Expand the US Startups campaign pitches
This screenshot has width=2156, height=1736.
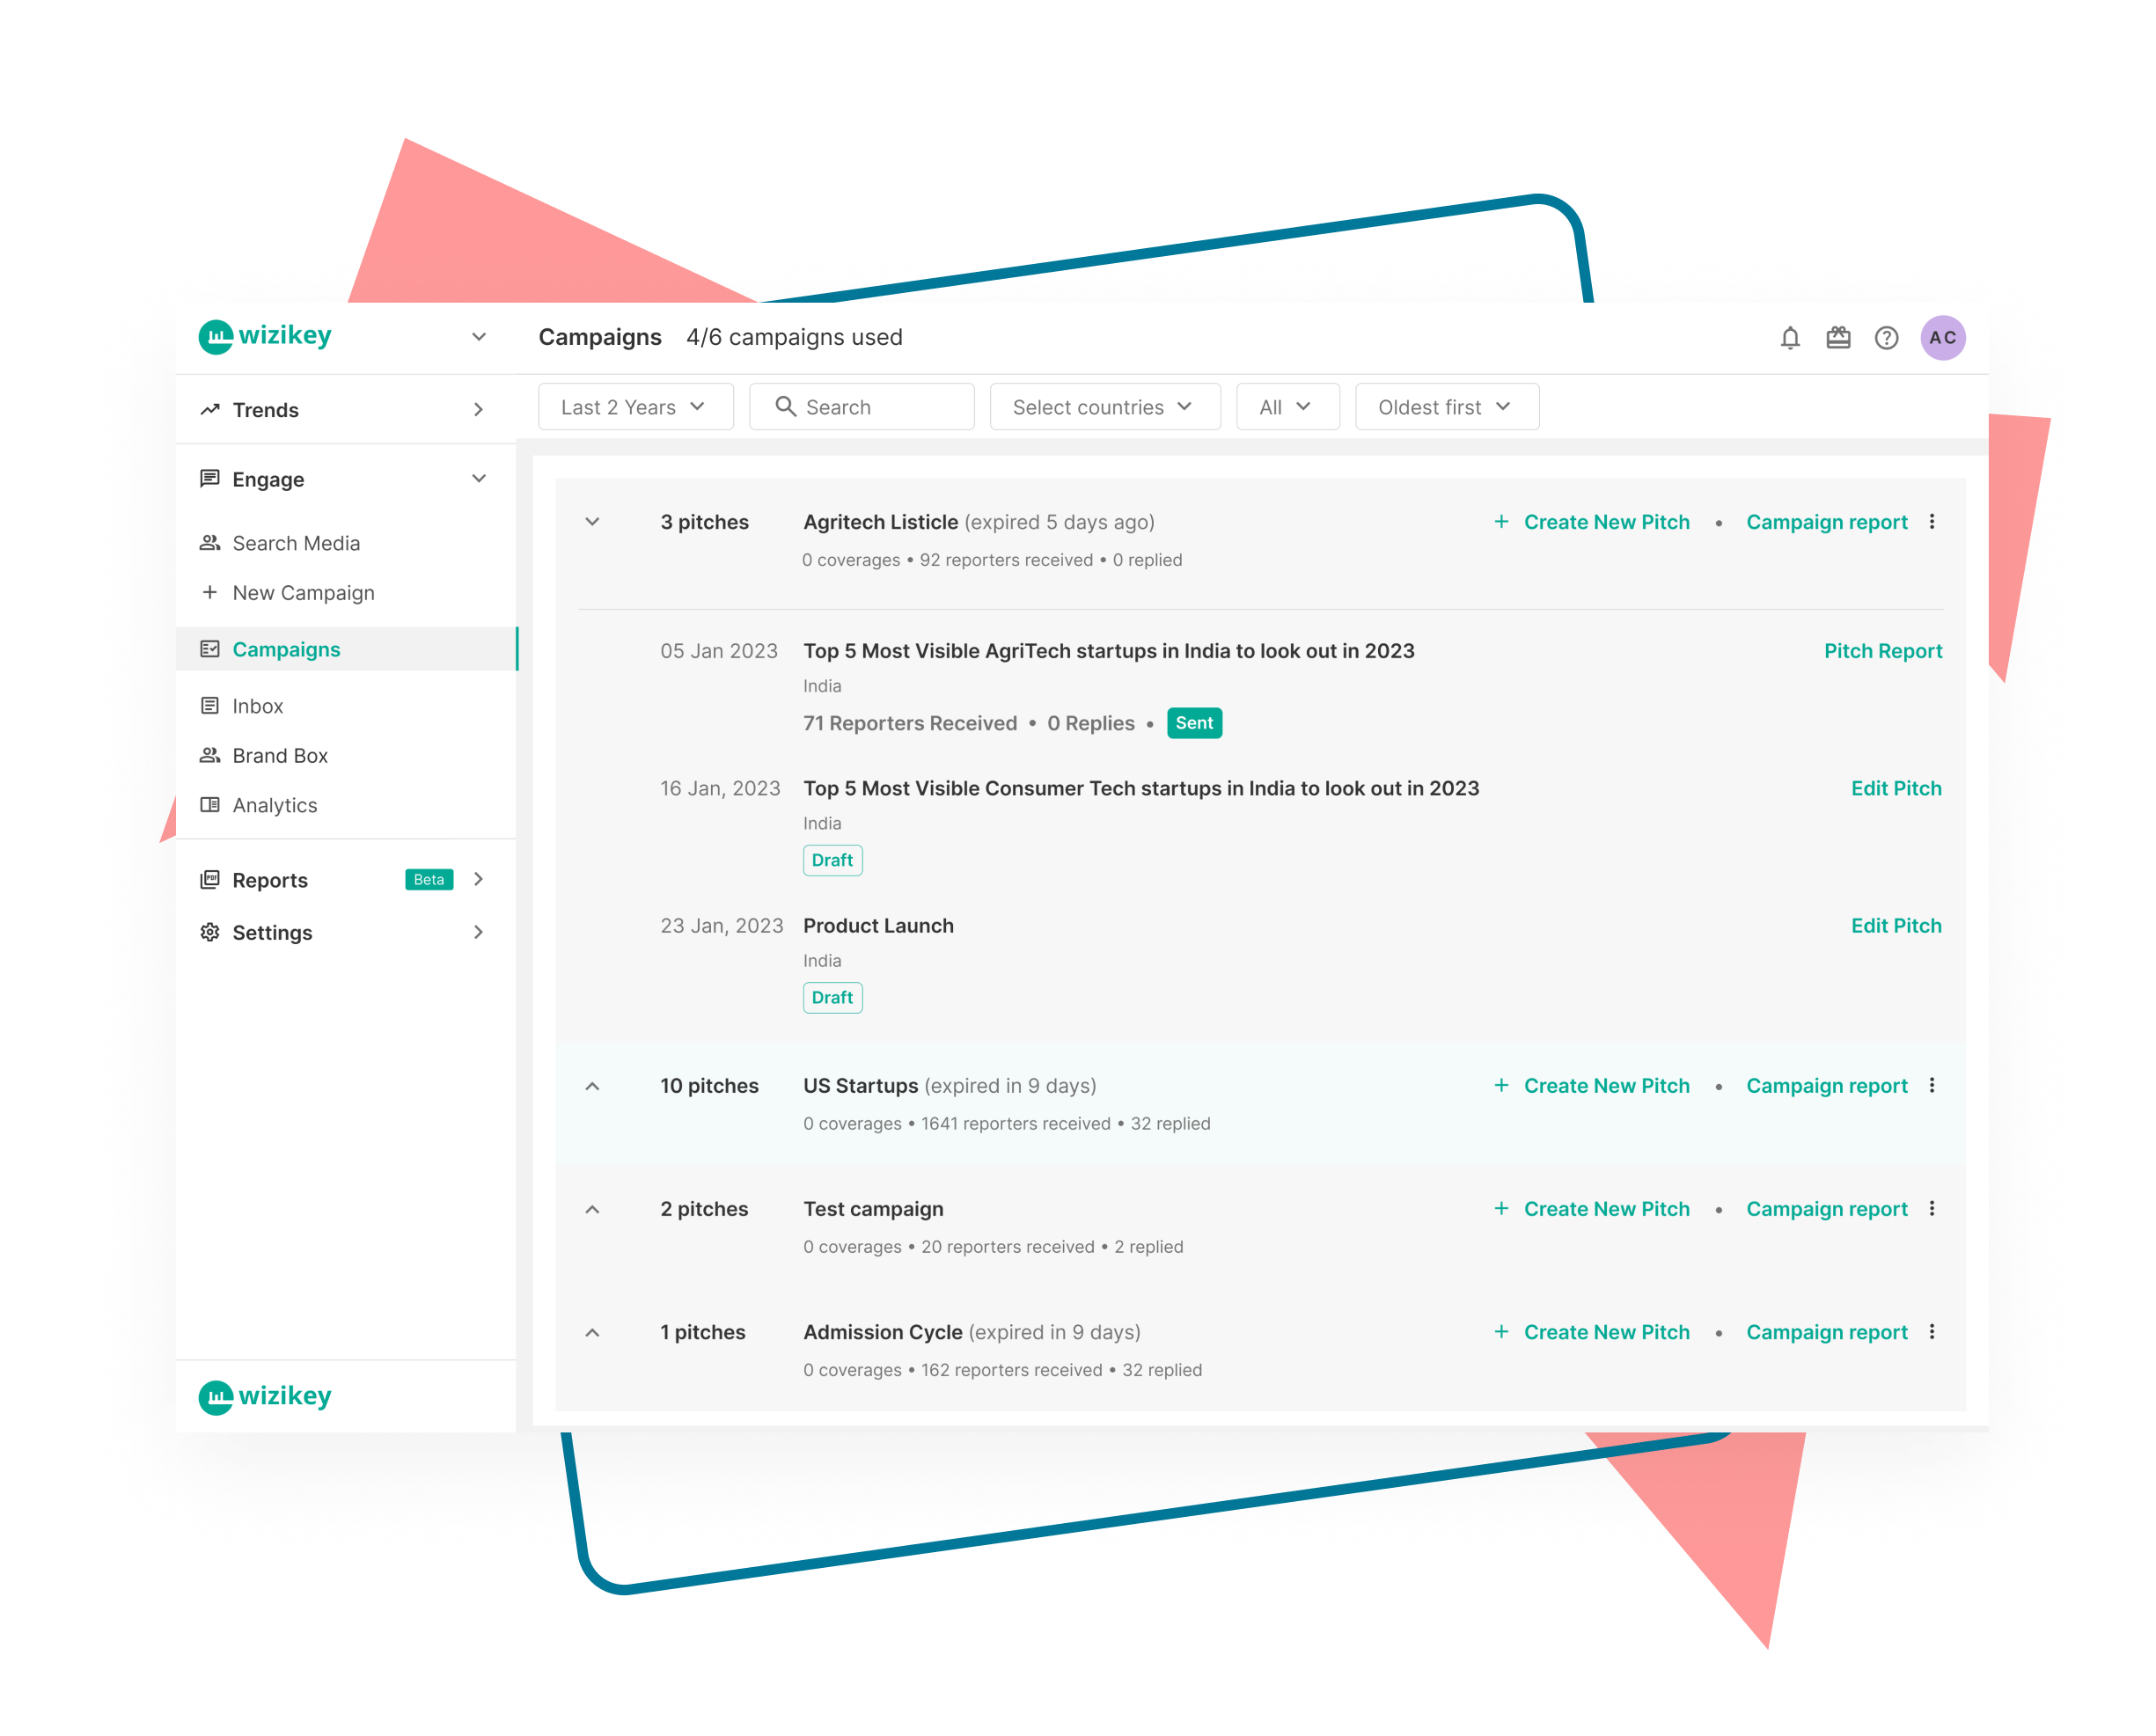(x=591, y=1086)
